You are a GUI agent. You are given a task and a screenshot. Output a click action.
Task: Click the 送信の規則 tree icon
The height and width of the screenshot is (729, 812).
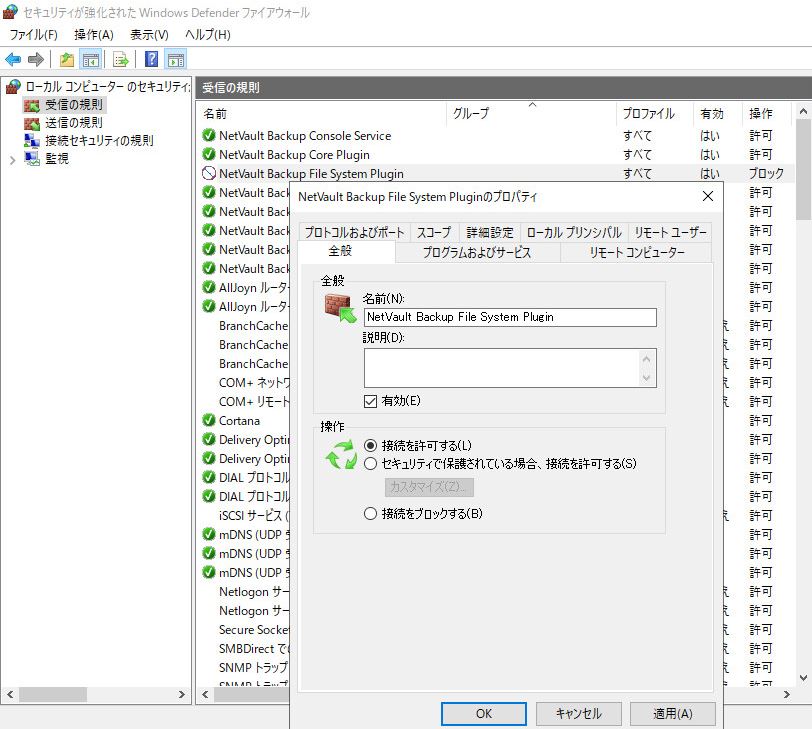32,124
